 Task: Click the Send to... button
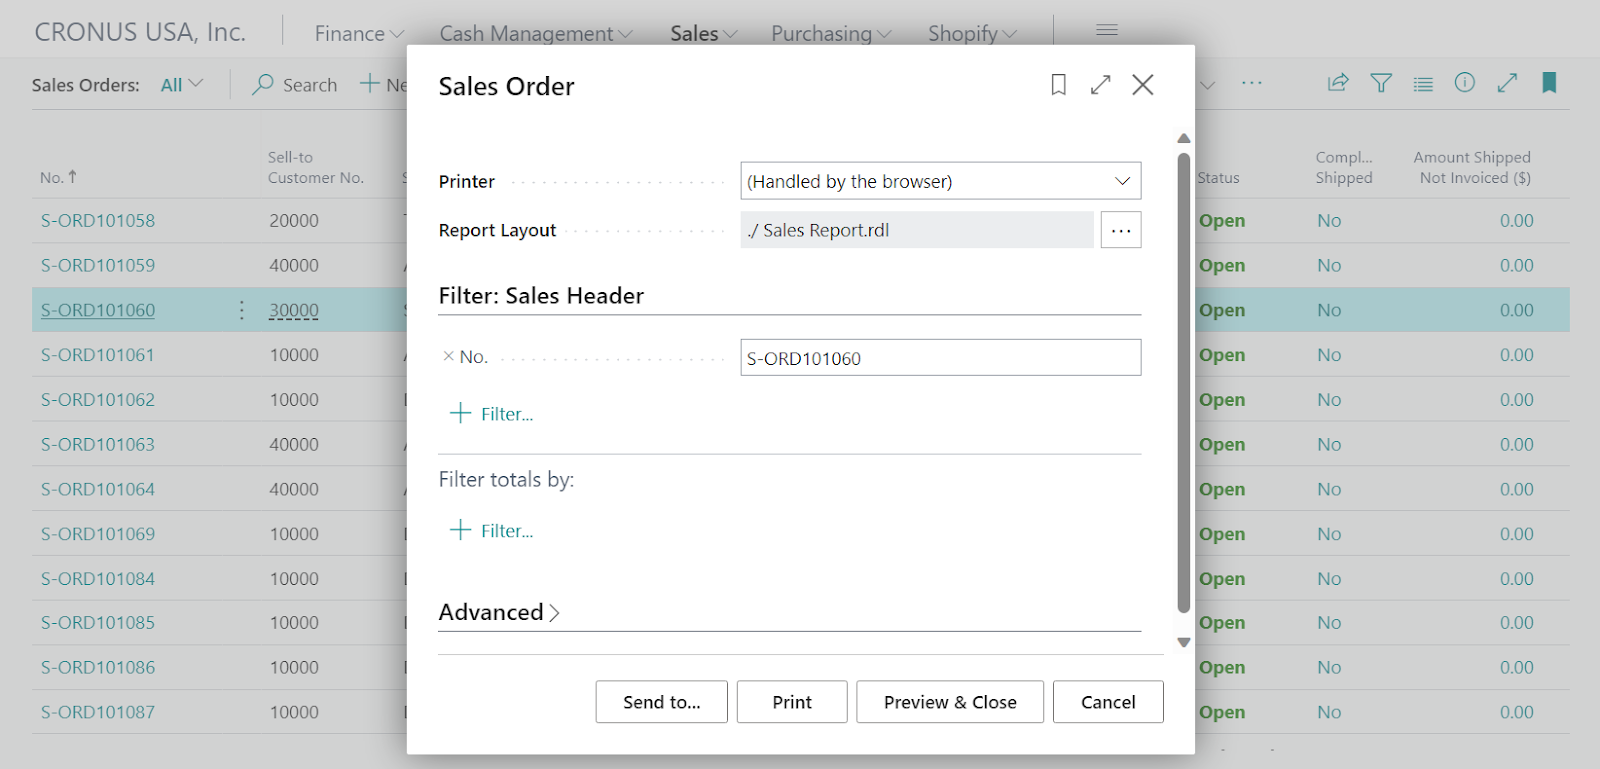click(661, 702)
